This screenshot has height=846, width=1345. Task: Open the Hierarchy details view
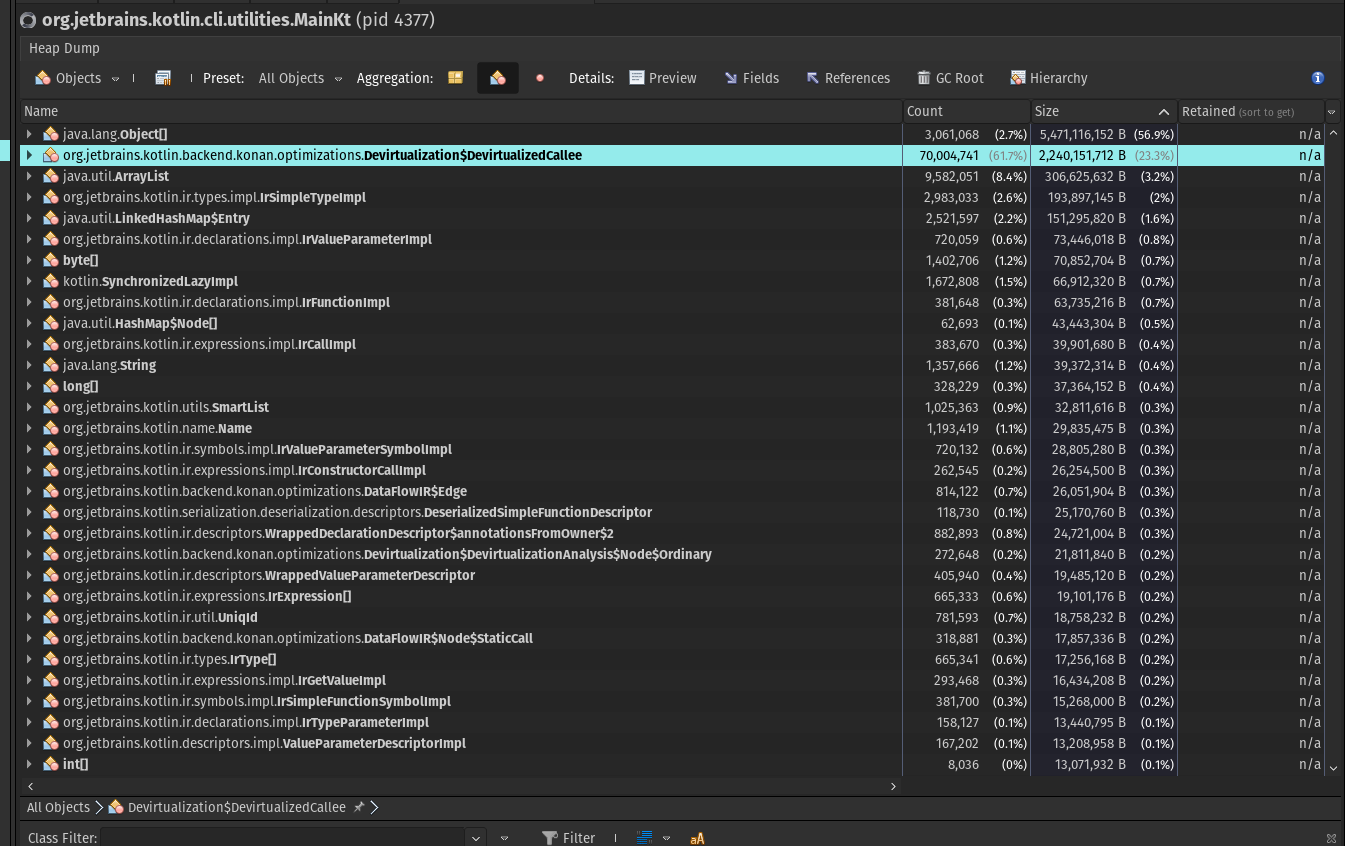coord(1046,78)
